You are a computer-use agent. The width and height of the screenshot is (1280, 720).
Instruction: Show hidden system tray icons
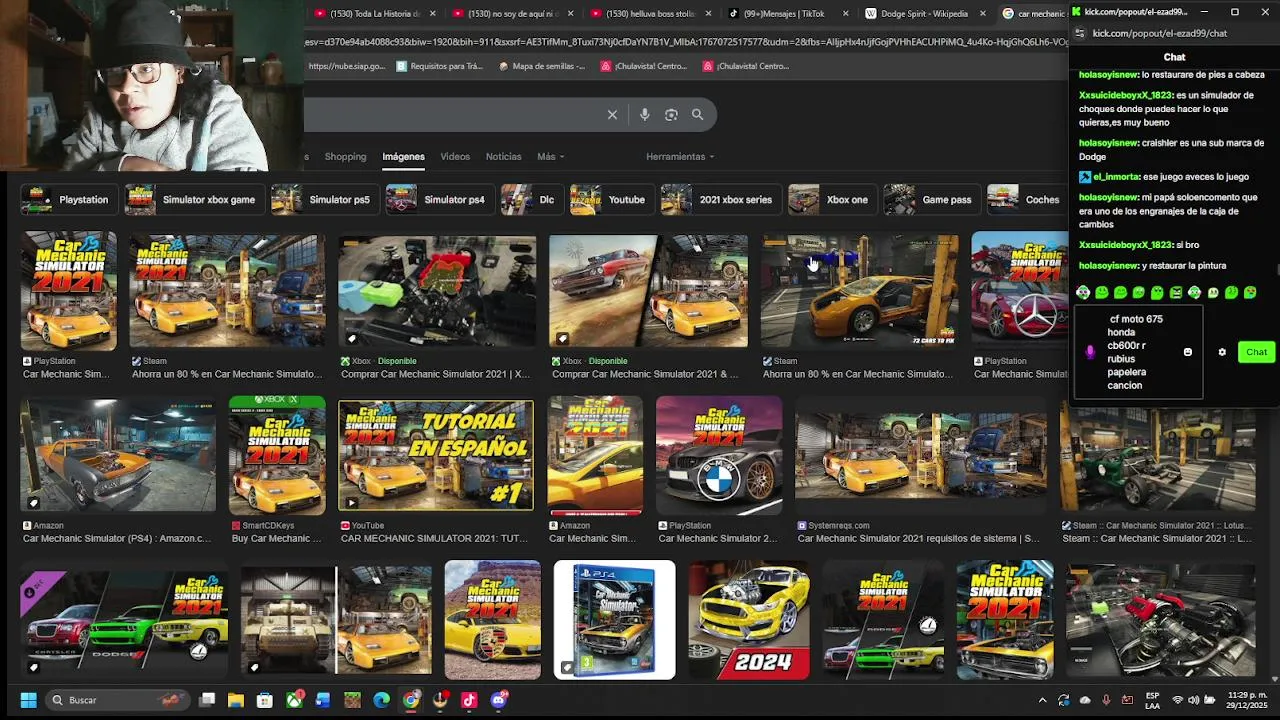tap(1042, 700)
